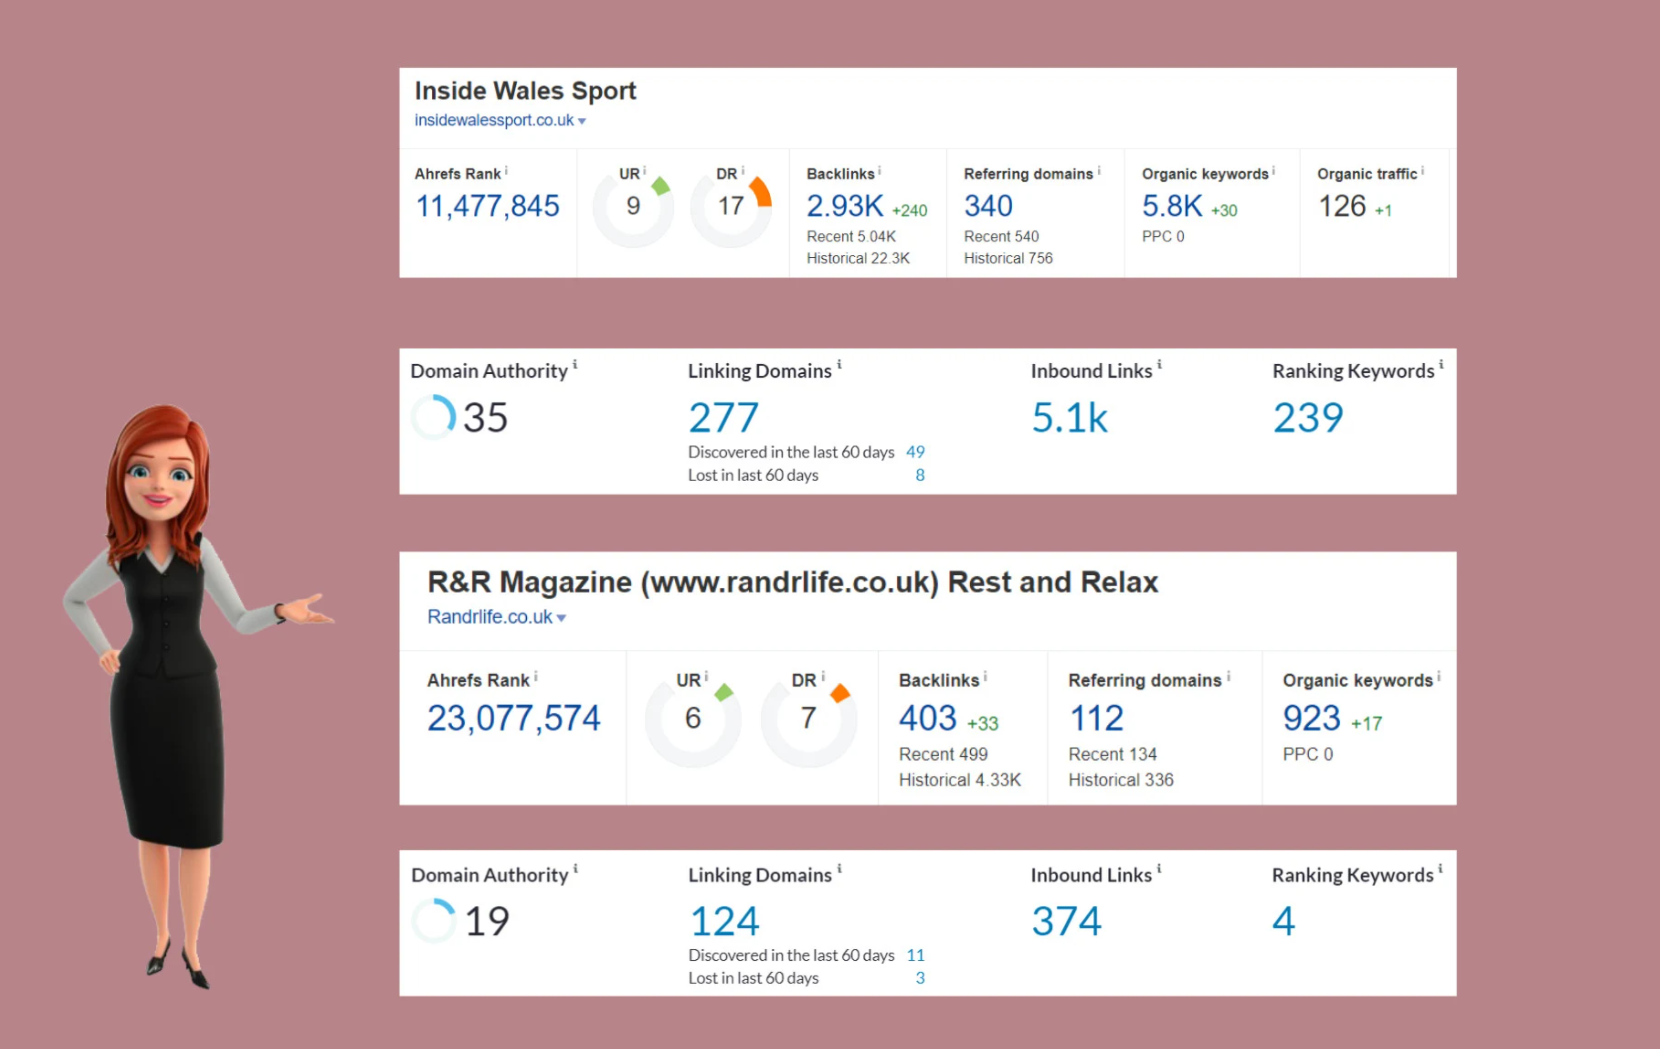Viewport: 1660px width, 1049px height.
Task: Click the 340 referring domains link
Action: (x=988, y=206)
